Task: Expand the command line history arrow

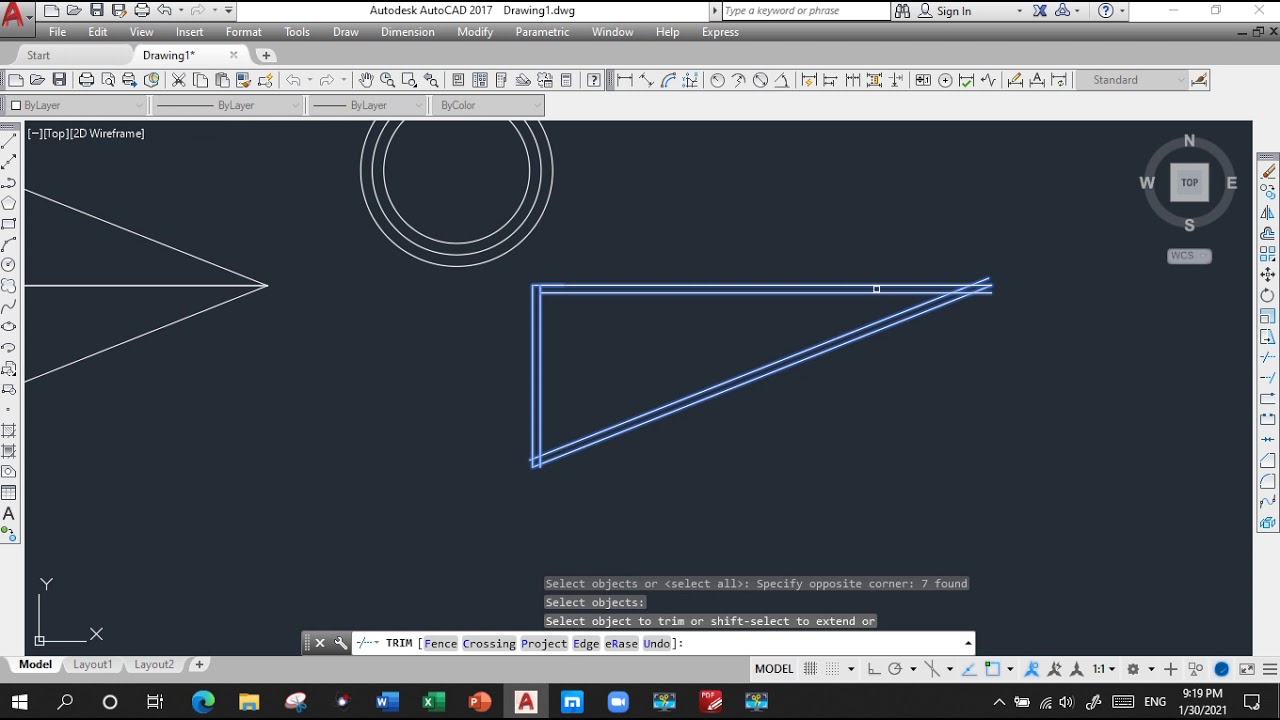Action: [968, 643]
